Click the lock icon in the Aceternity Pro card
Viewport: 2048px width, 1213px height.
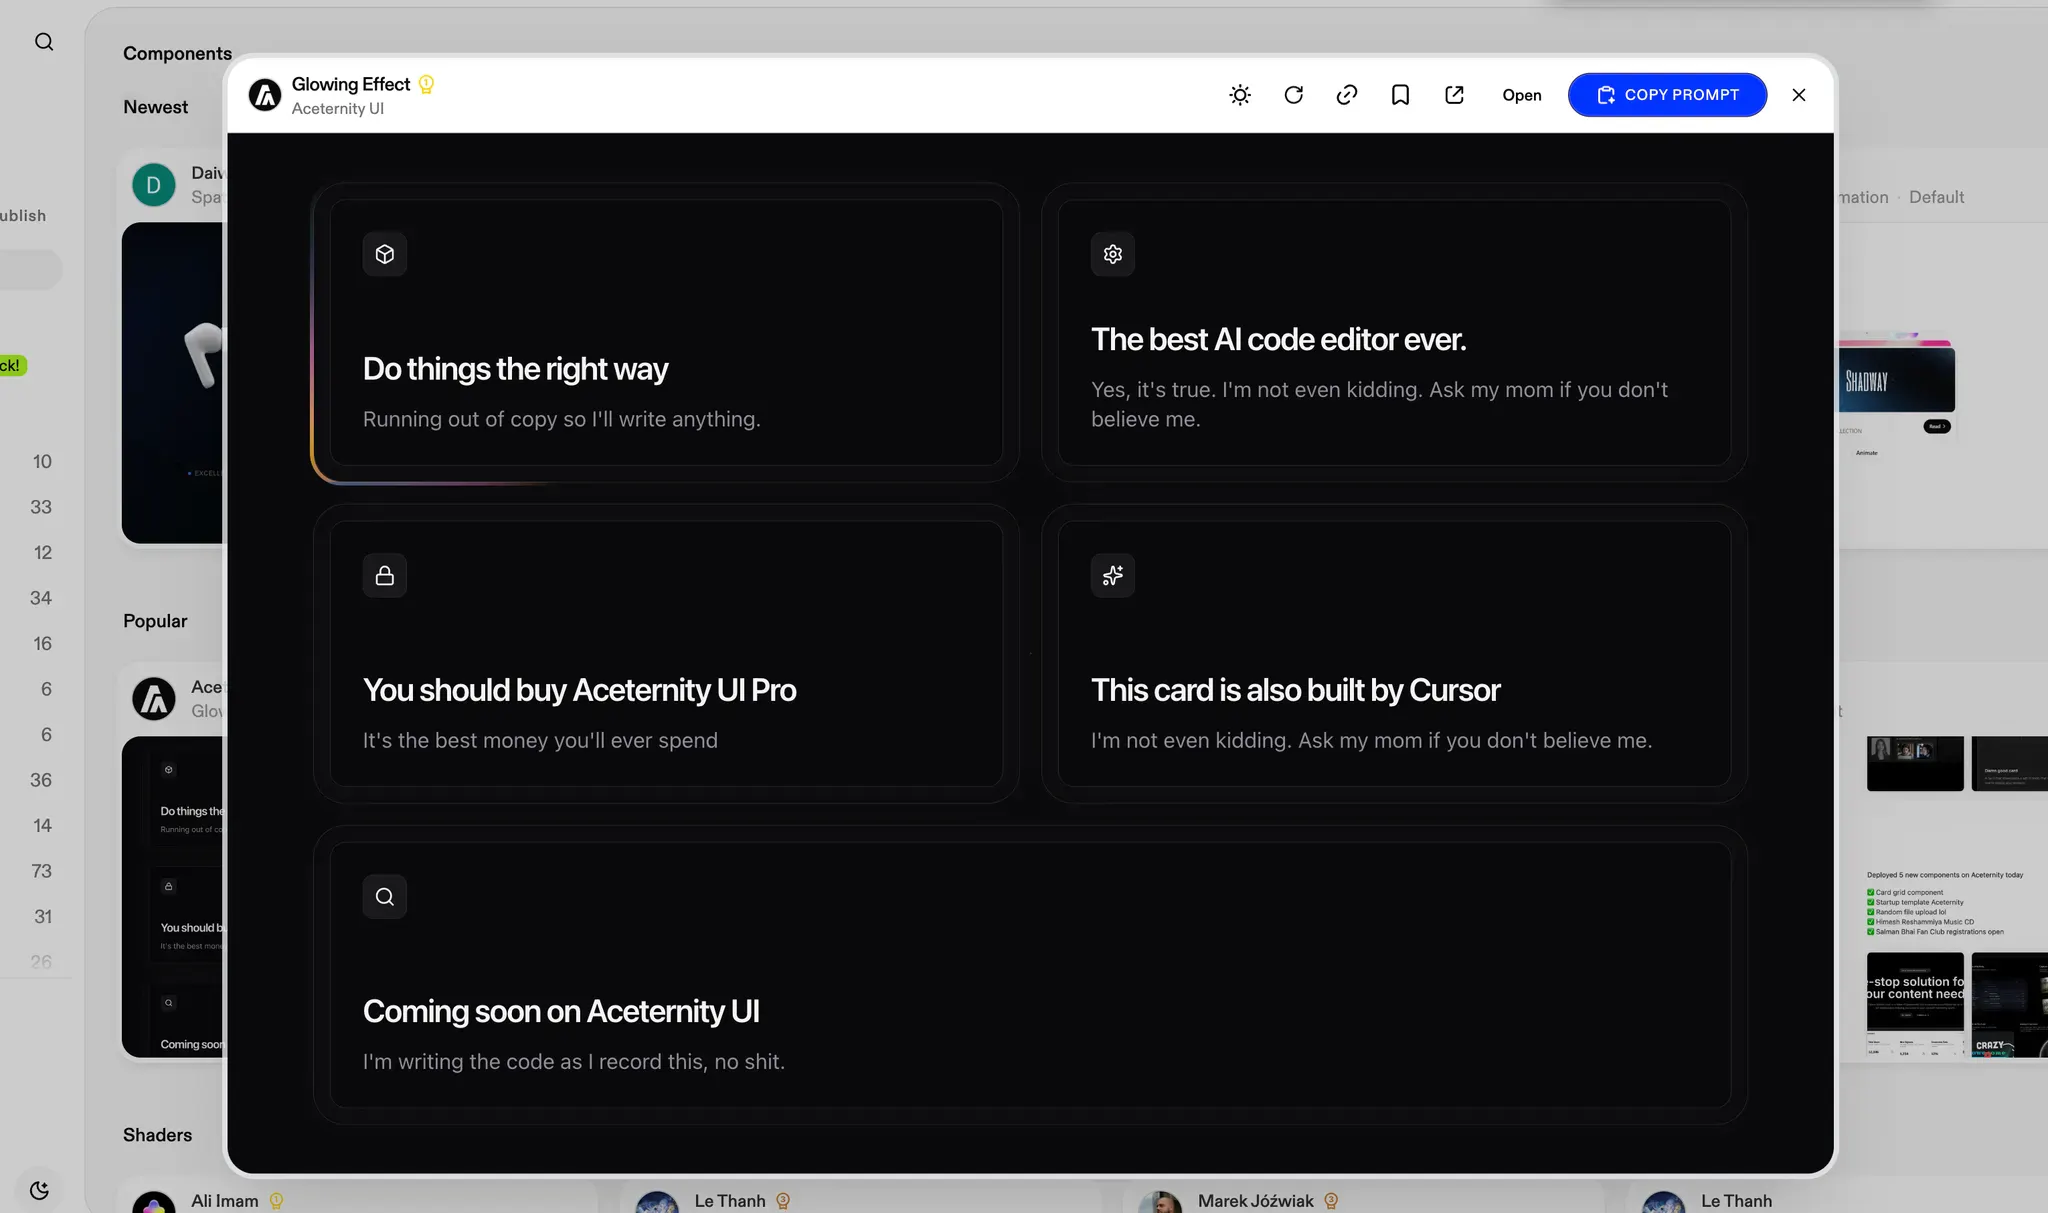coord(385,575)
